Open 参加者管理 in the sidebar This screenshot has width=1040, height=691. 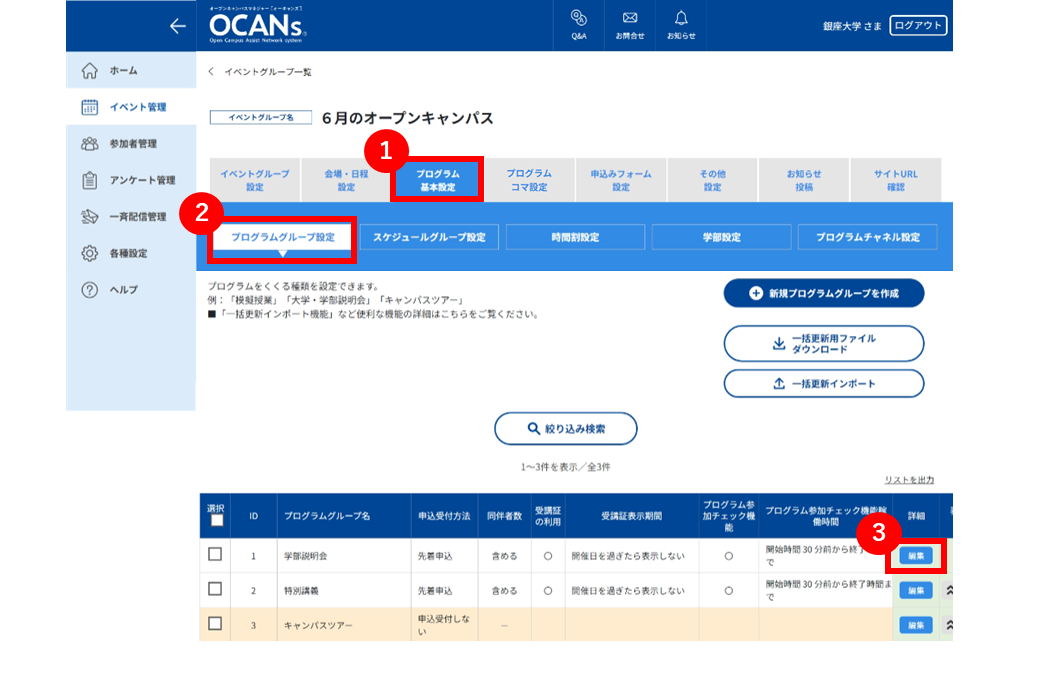click(x=131, y=143)
